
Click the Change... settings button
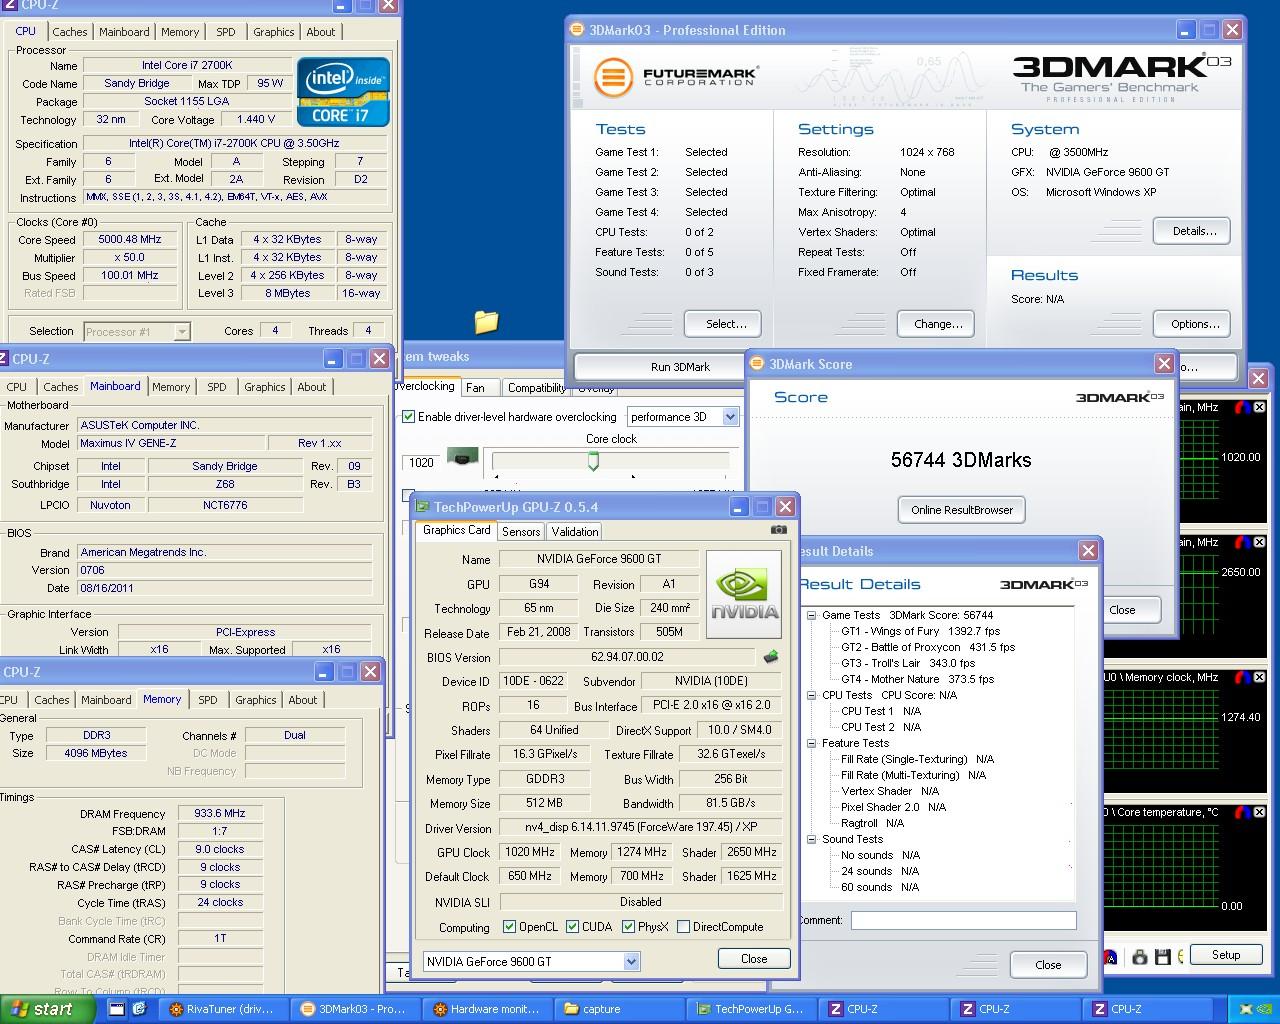click(x=938, y=324)
